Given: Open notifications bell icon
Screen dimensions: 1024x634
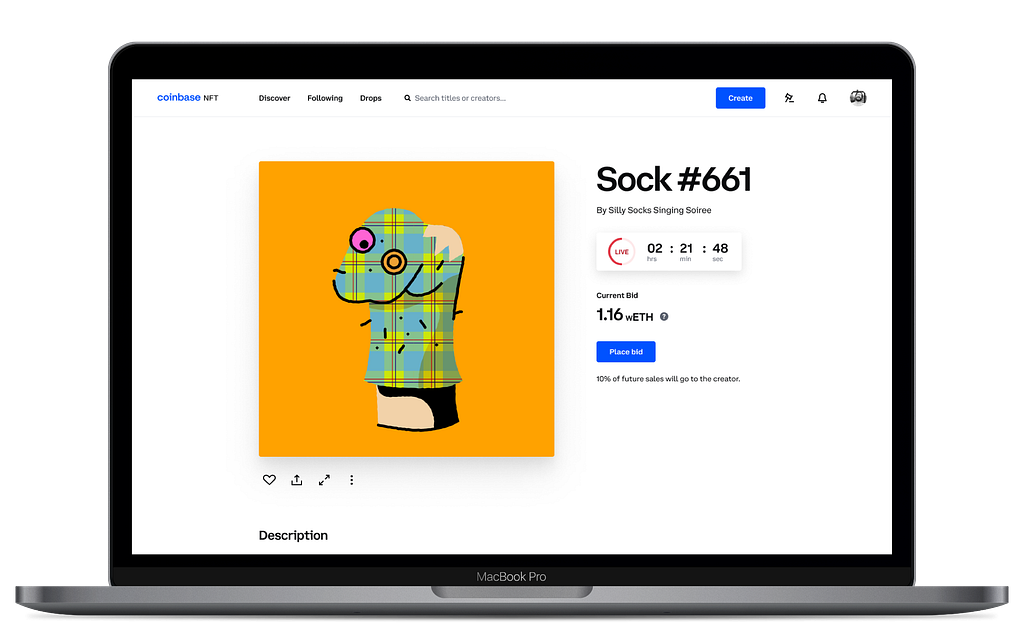Looking at the screenshot, I should [822, 98].
